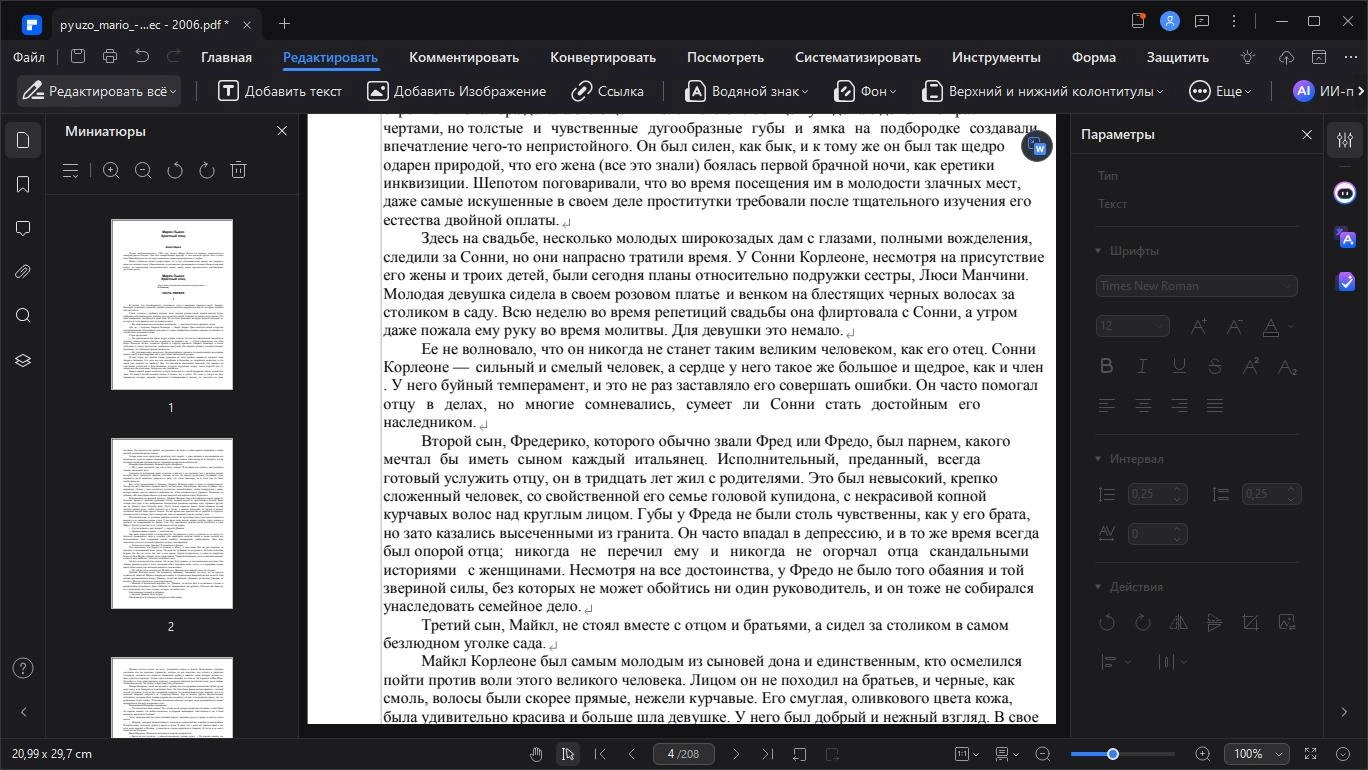Click the Ссылка button
1368x770 pixels.
(607, 91)
